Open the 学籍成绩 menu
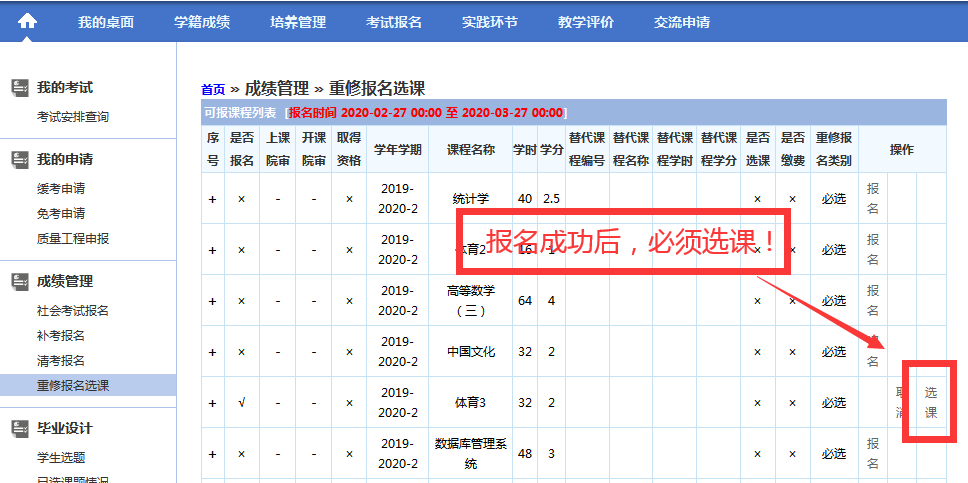968x483 pixels. [202, 22]
